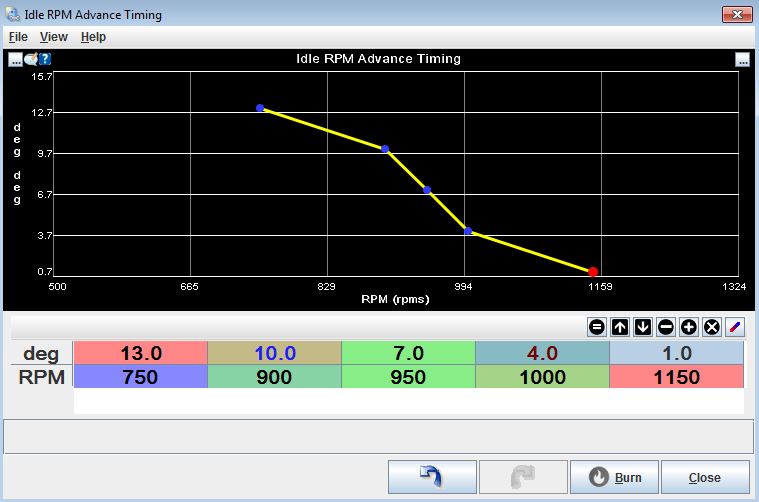The image size is (759, 502).
Task: Click the up arrow increment icon
Action: (620, 327)
